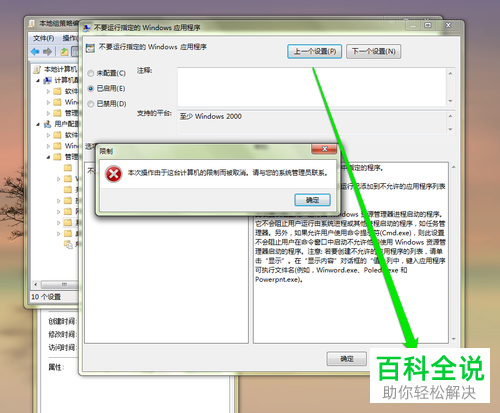The height and width of the screenshot is (413, 500).
Task: Click the up arrow of the 注释 box scrollbar
Action: point(450,73)
